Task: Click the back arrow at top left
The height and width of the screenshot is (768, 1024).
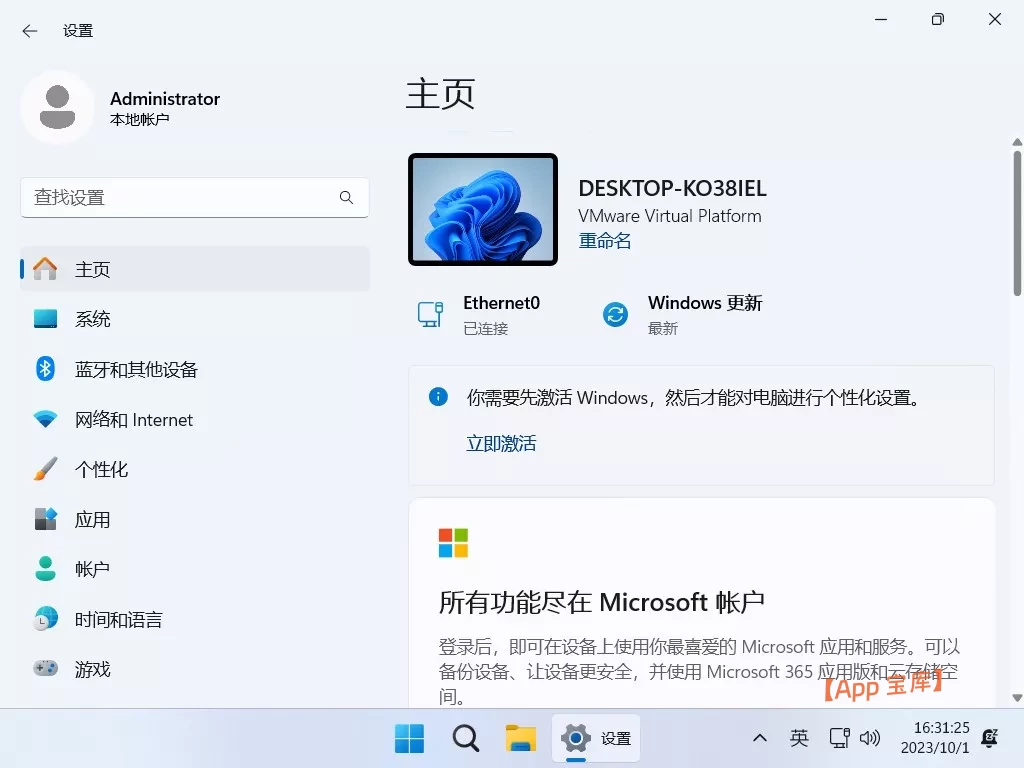Action: point(28,30)
